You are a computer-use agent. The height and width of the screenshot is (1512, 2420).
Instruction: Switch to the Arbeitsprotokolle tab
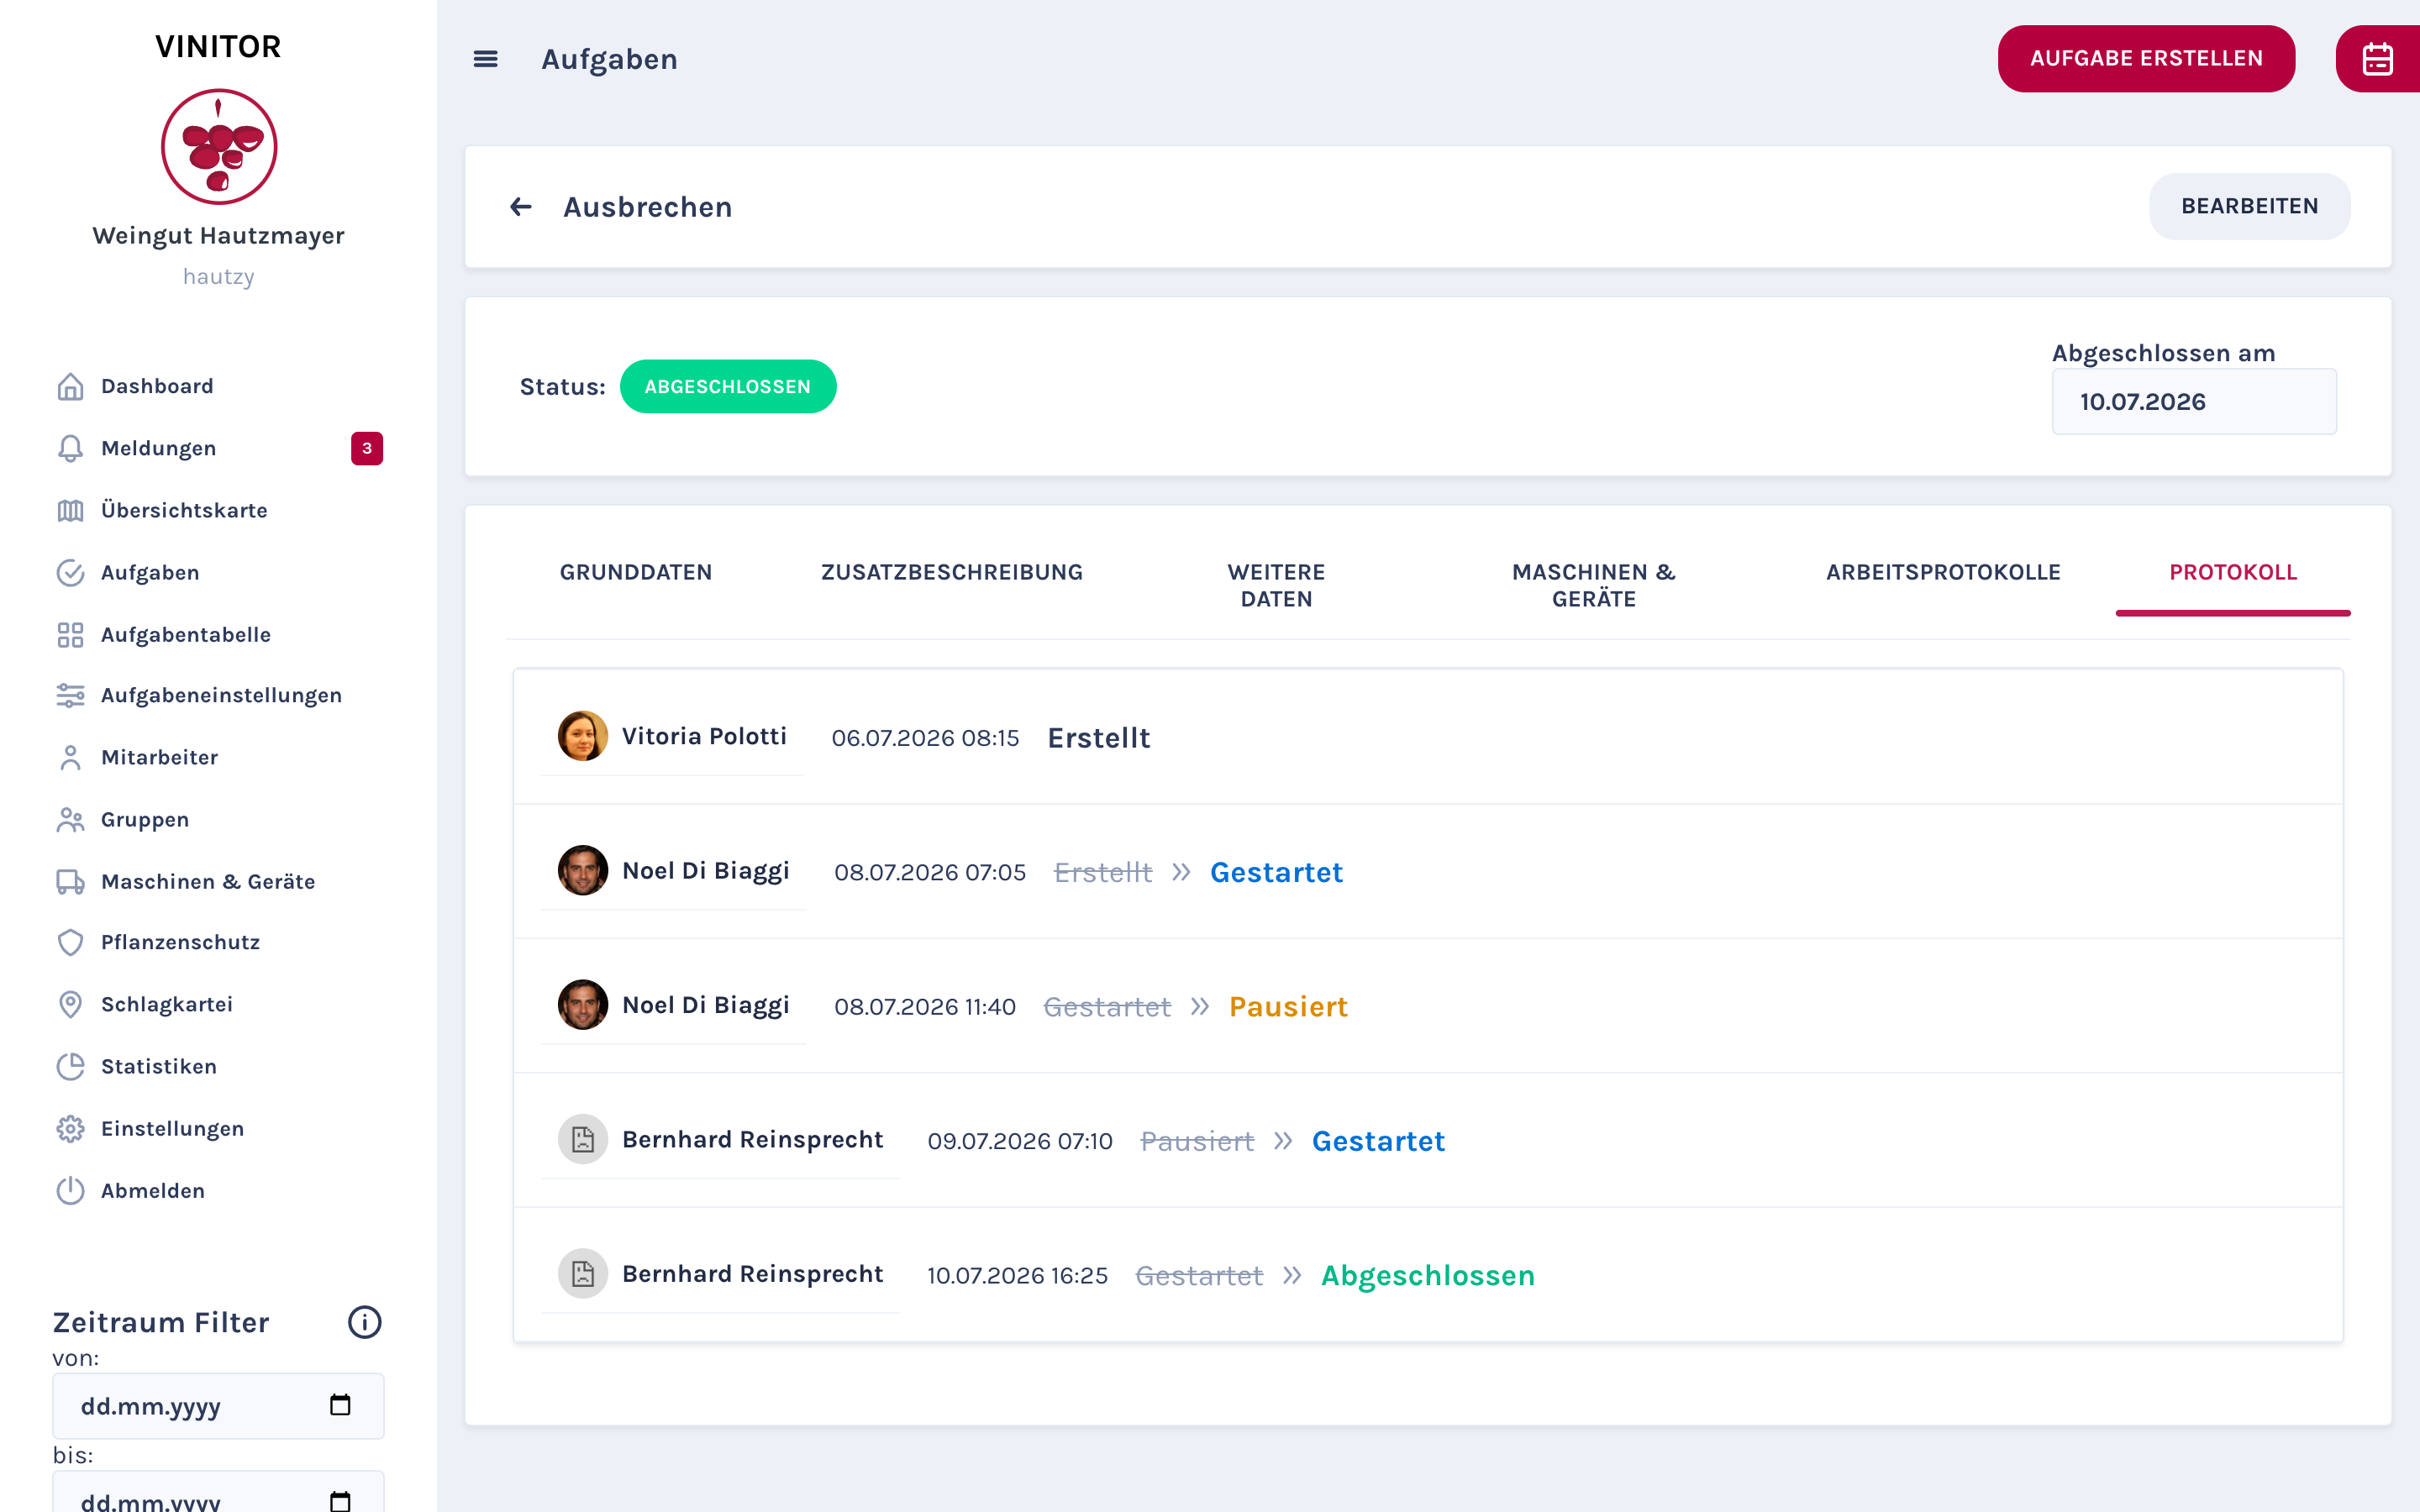coord(1943,572)
